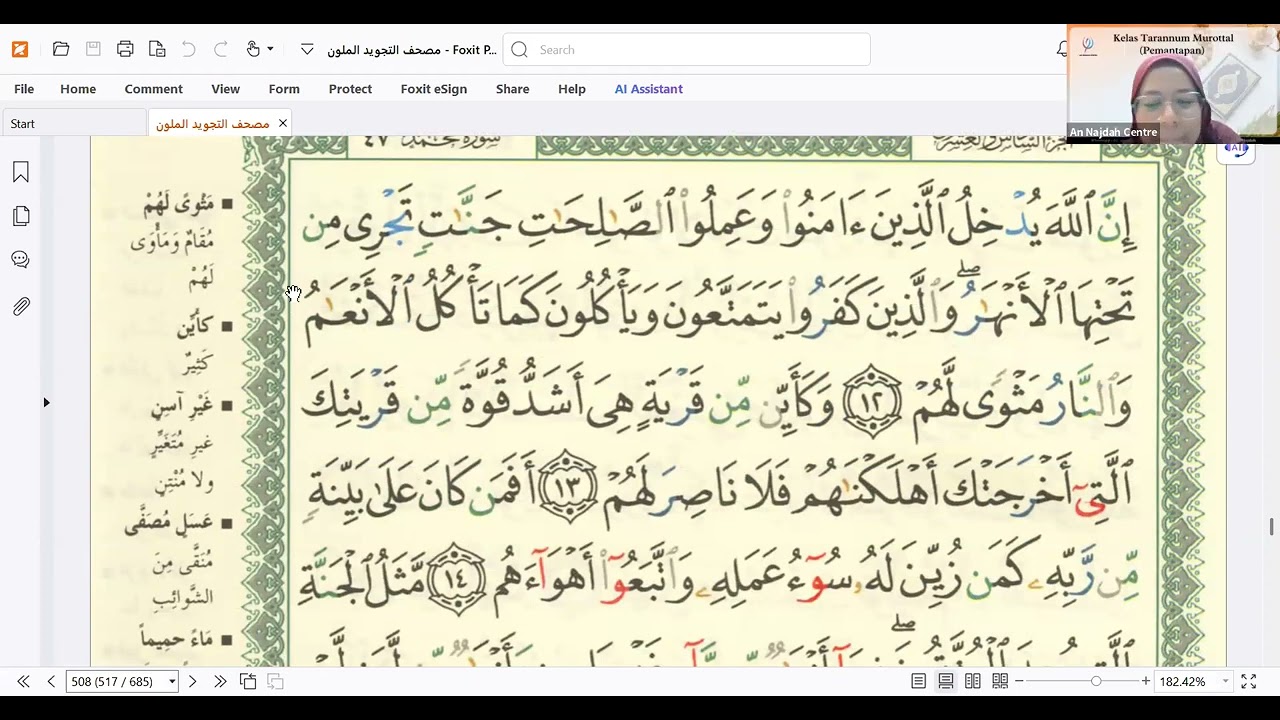Click the previous view icon in status bar
Image resolution: width=1280 pixels, height=720 pixels.
tap(248, 681)
